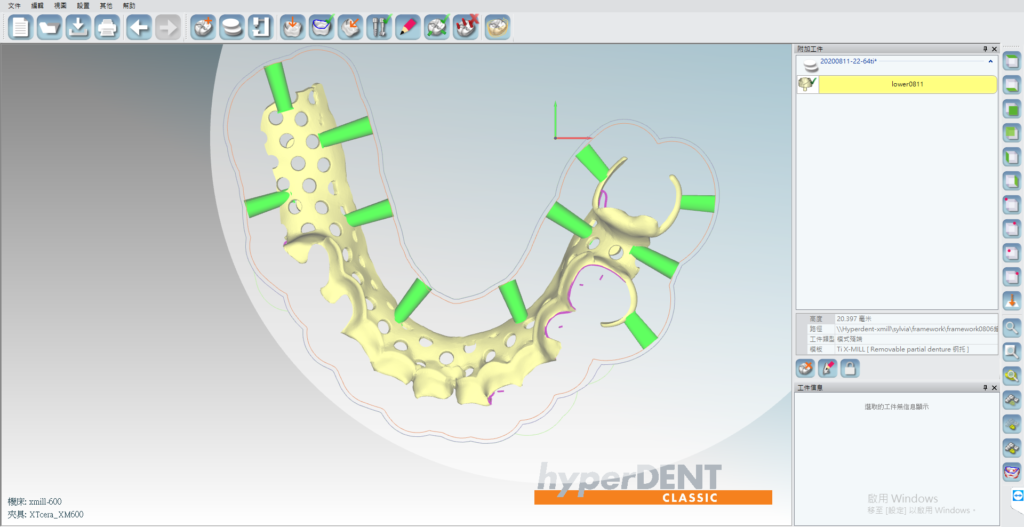
Task: Undo with the left arrow icon
Action: [139, 27]
